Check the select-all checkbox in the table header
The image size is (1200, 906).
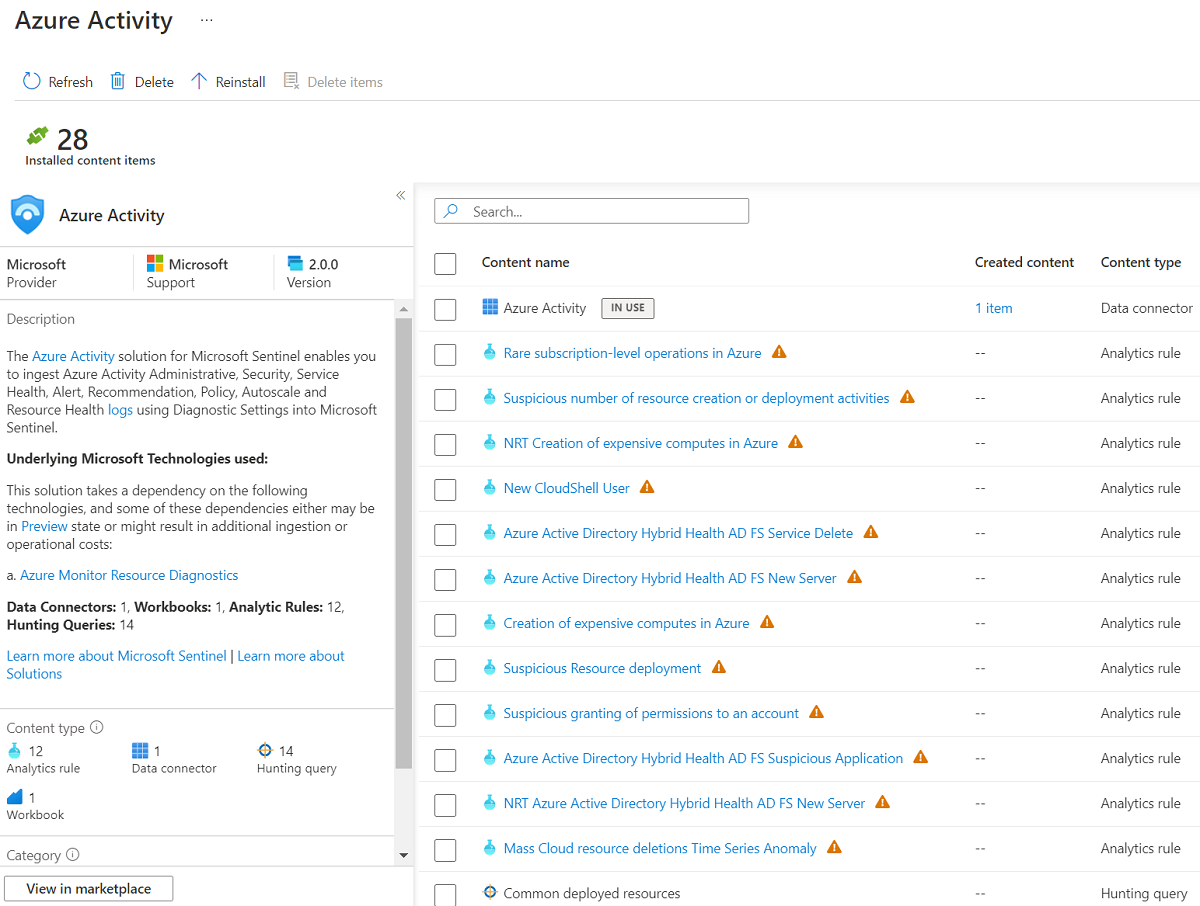(445, 263)
